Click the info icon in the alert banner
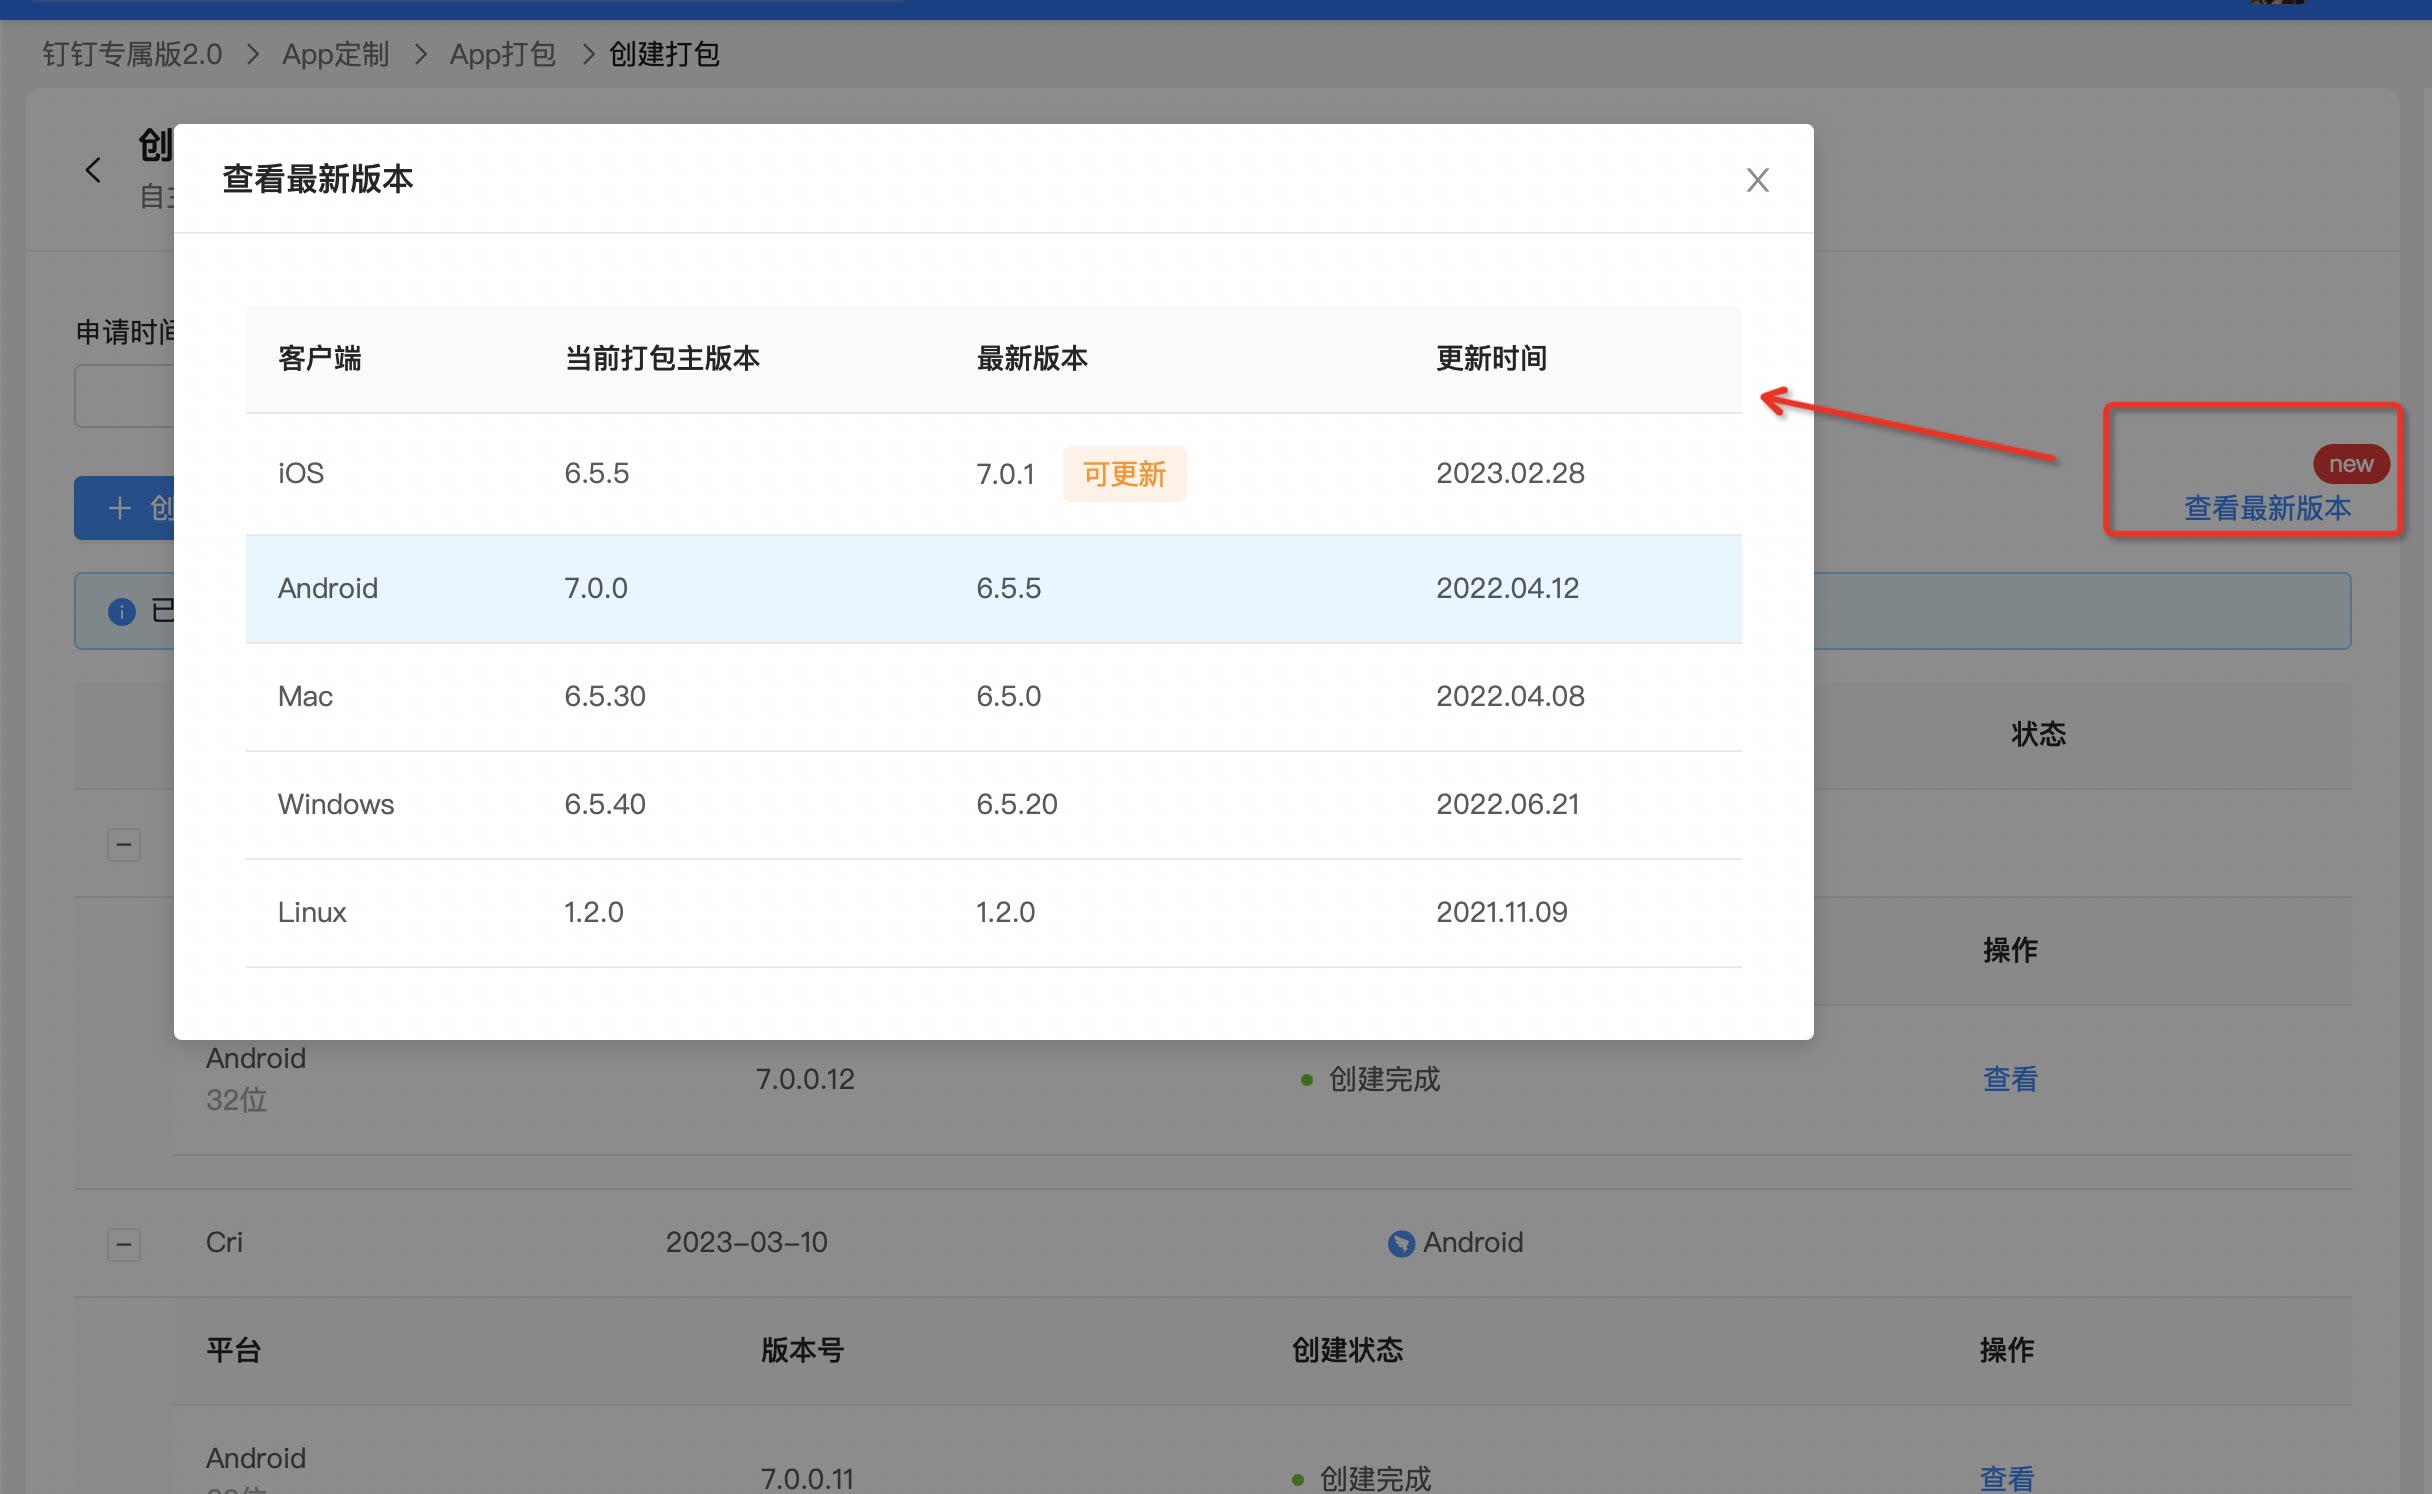 coord(121,611)
